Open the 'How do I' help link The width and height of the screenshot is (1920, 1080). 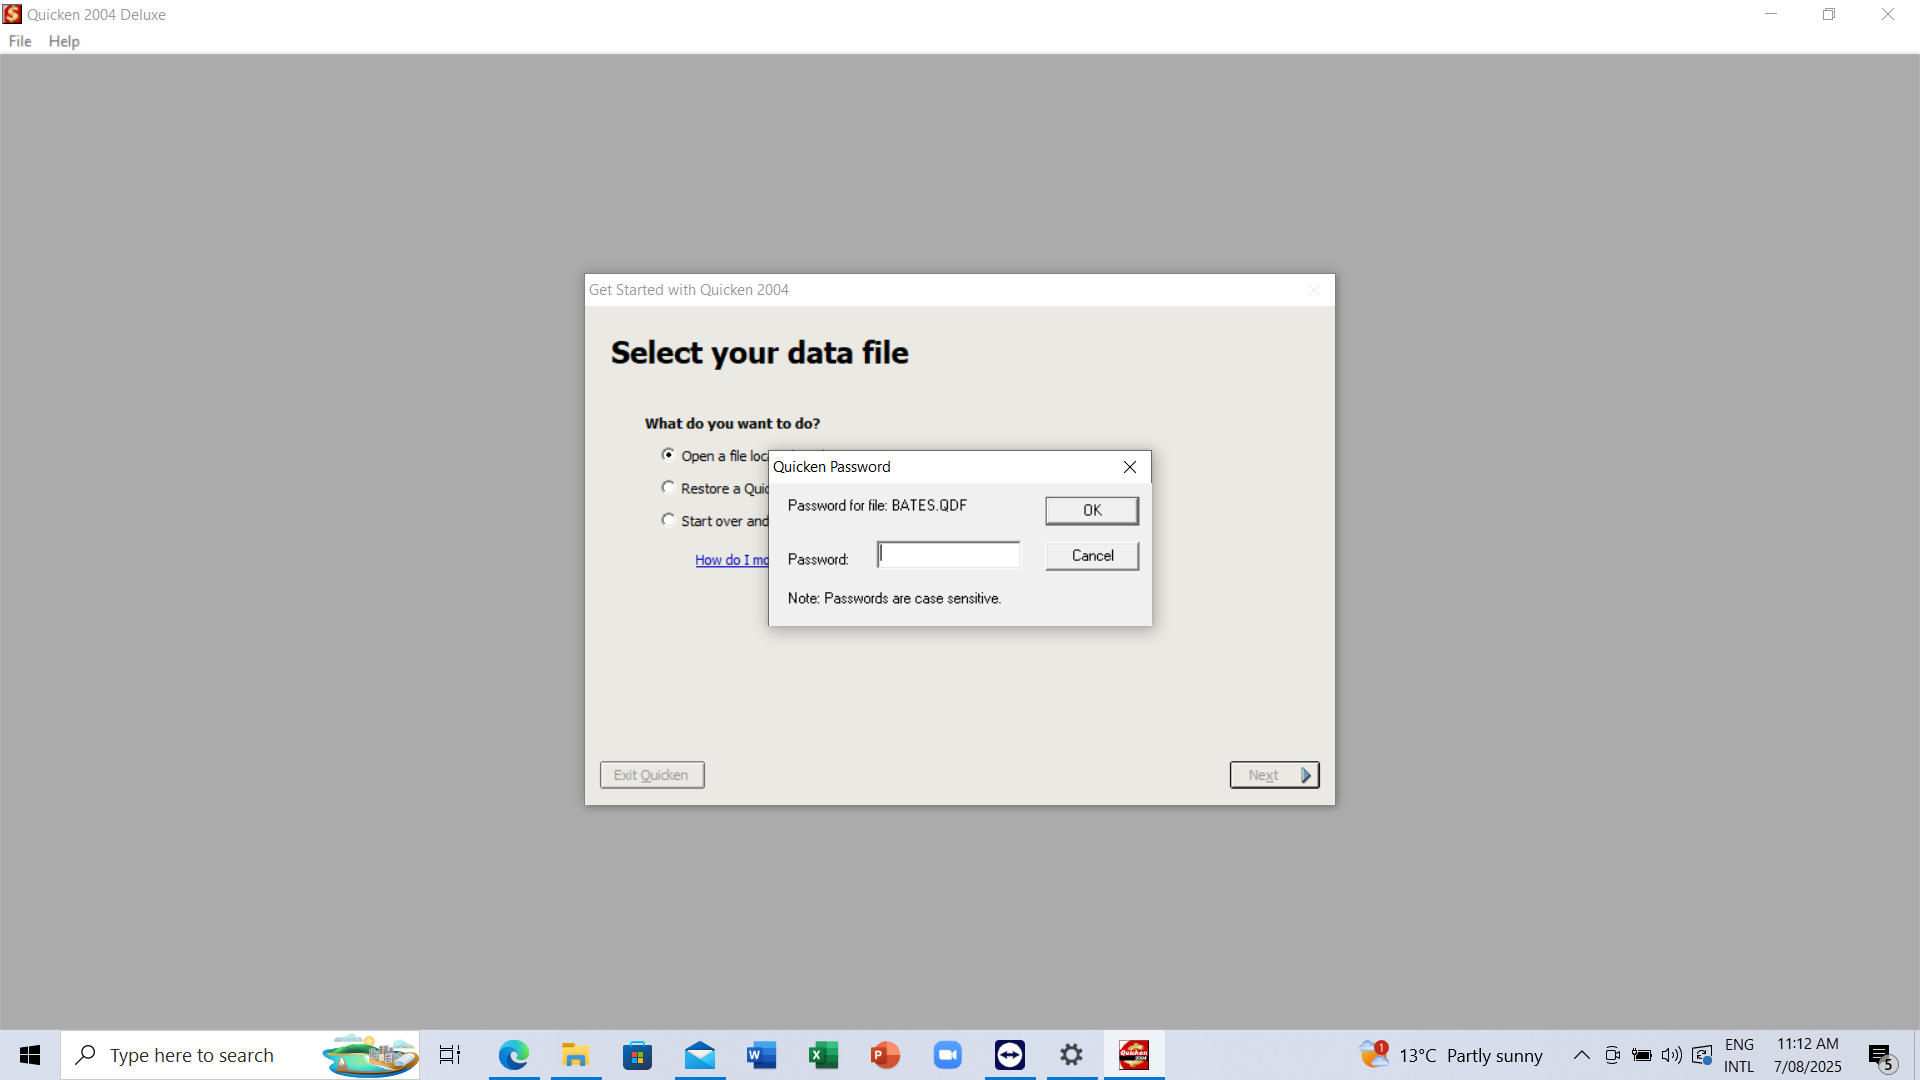[x=732, y=560]
